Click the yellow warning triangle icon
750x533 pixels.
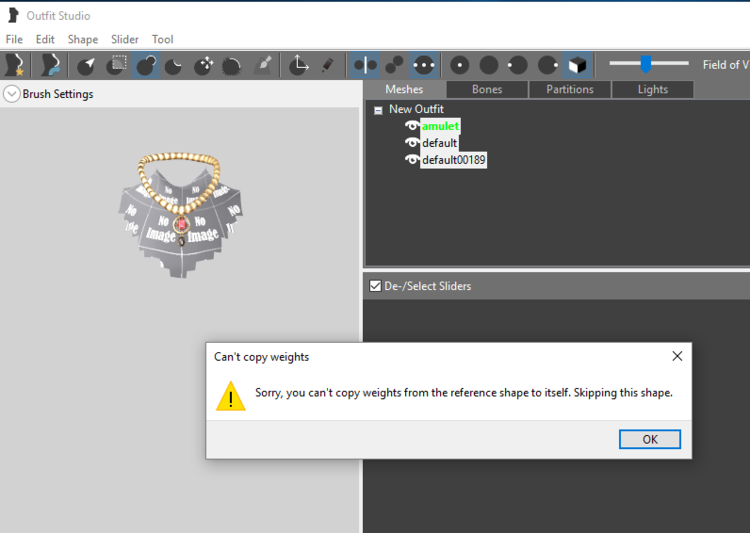pos(231,396)
